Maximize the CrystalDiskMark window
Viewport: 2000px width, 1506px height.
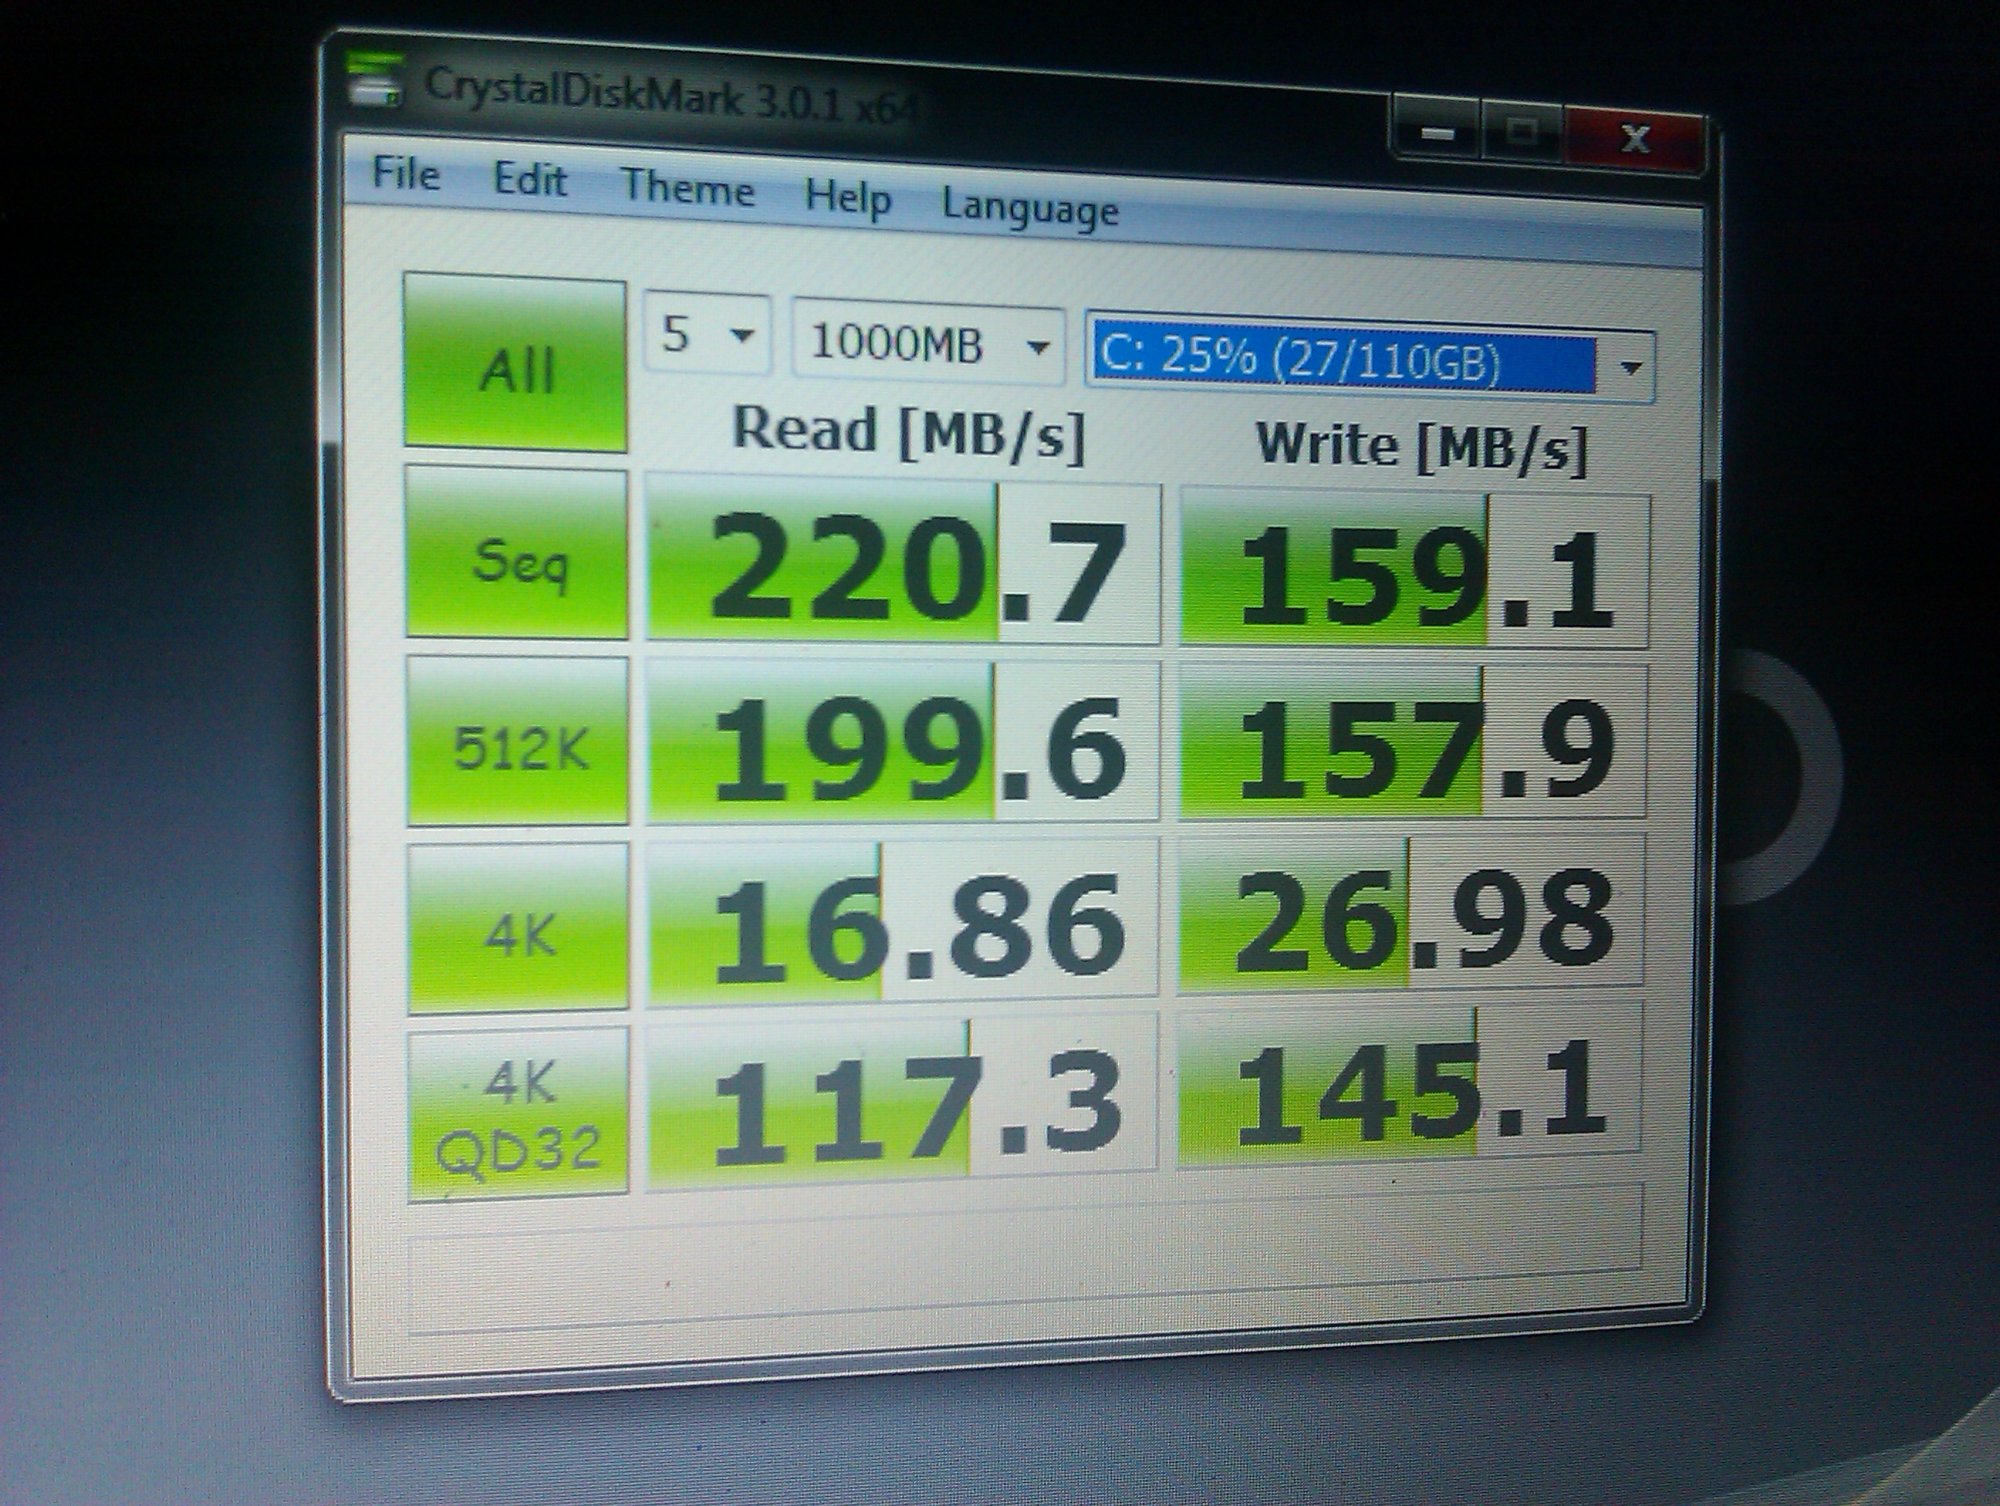point(1521,134)
